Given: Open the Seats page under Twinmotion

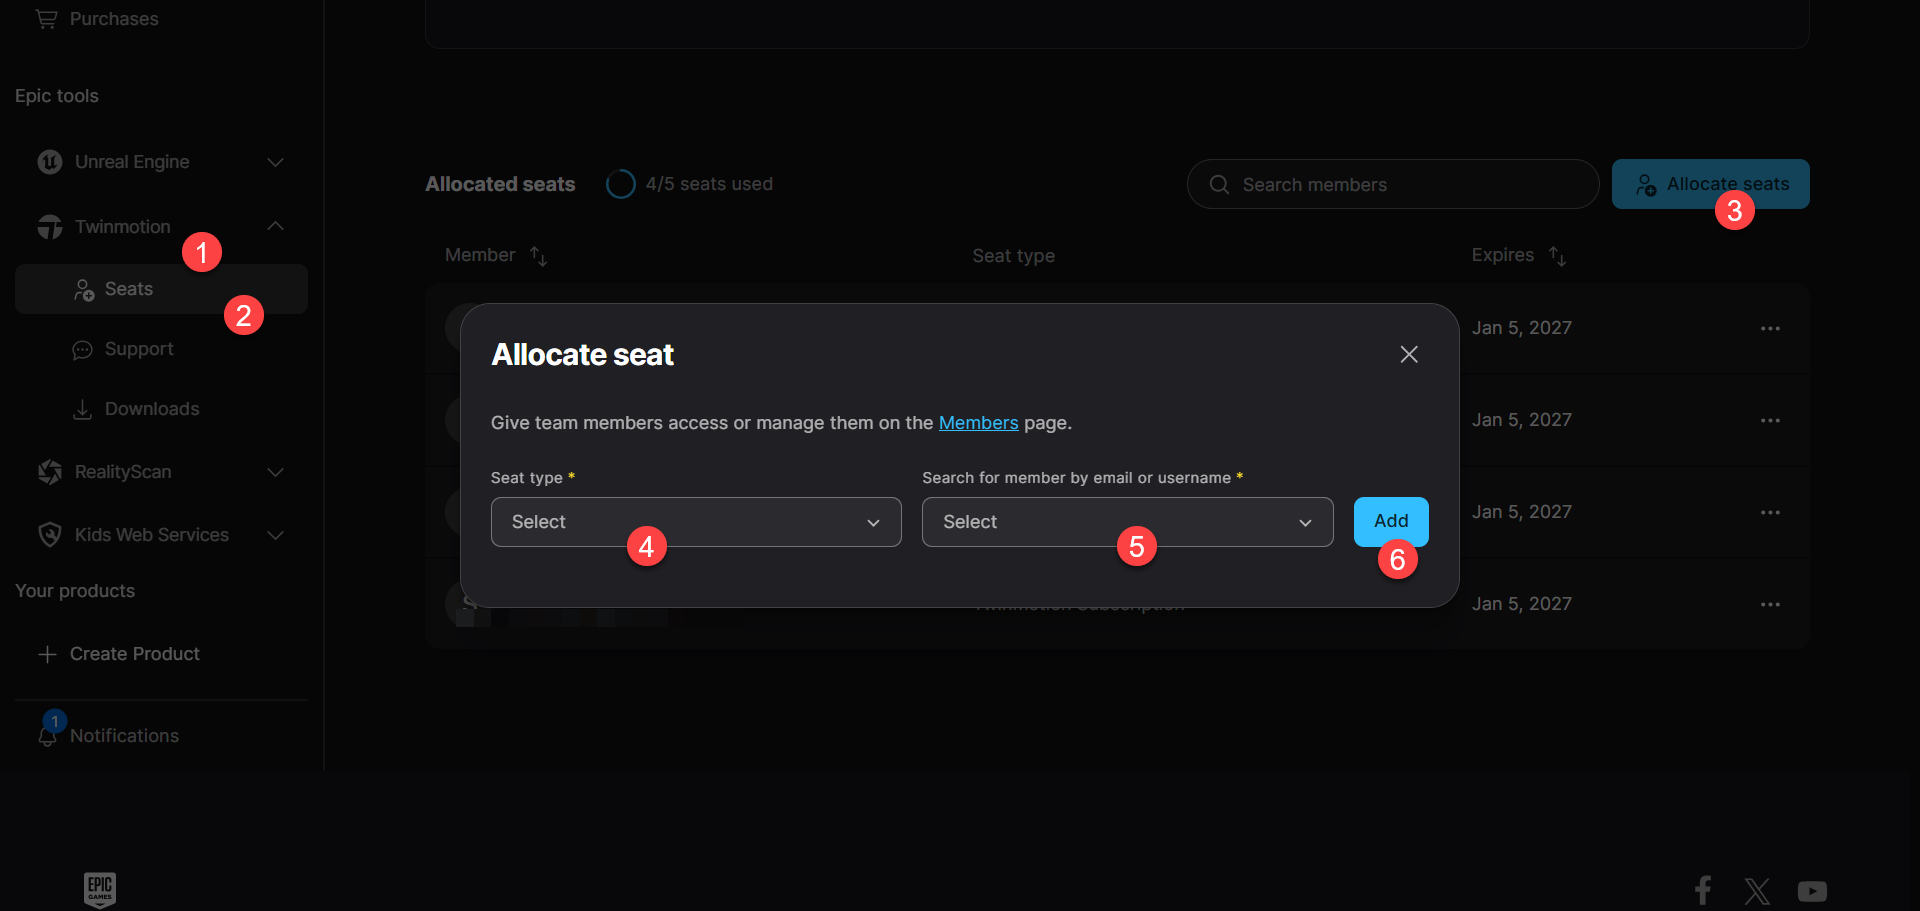Looking at the screenshot, I should point(161,289).
